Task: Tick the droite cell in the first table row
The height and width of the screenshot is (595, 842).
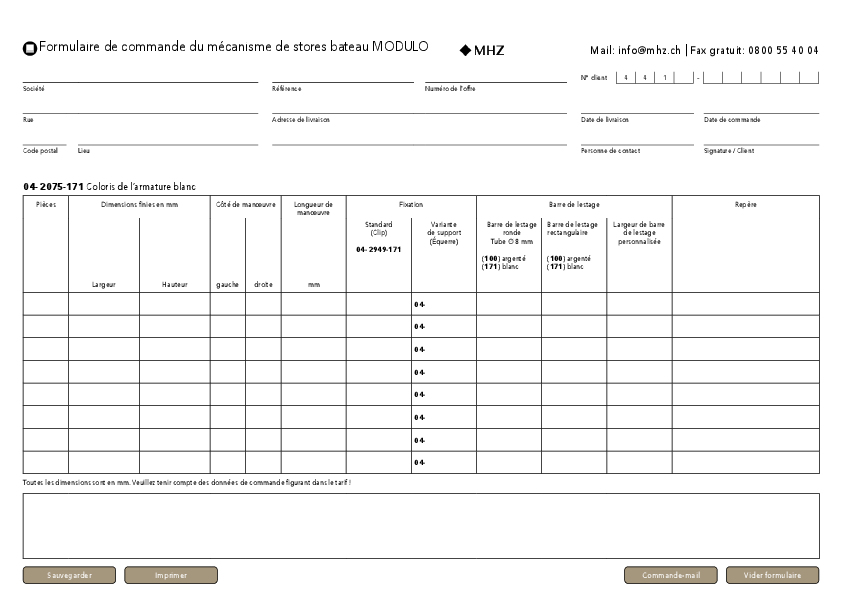Action: tap(263, 304)
